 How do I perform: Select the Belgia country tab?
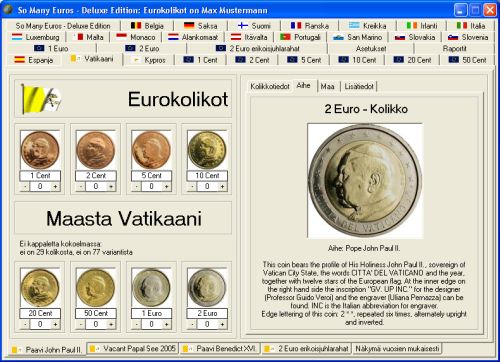[147, 26]
